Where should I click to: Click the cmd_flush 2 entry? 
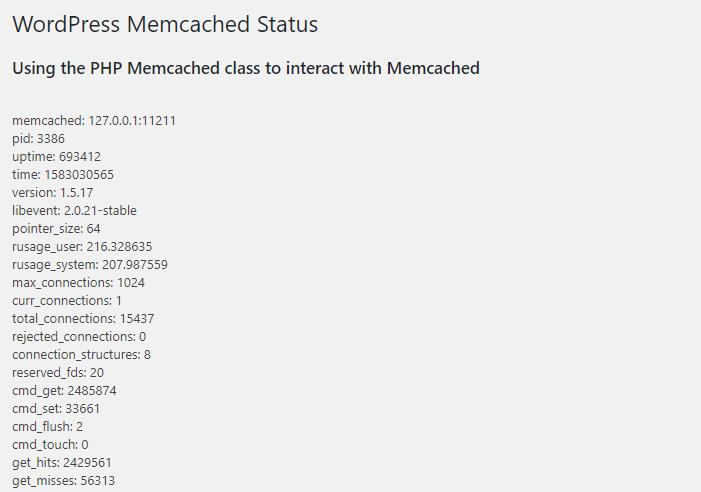point(47,427)
